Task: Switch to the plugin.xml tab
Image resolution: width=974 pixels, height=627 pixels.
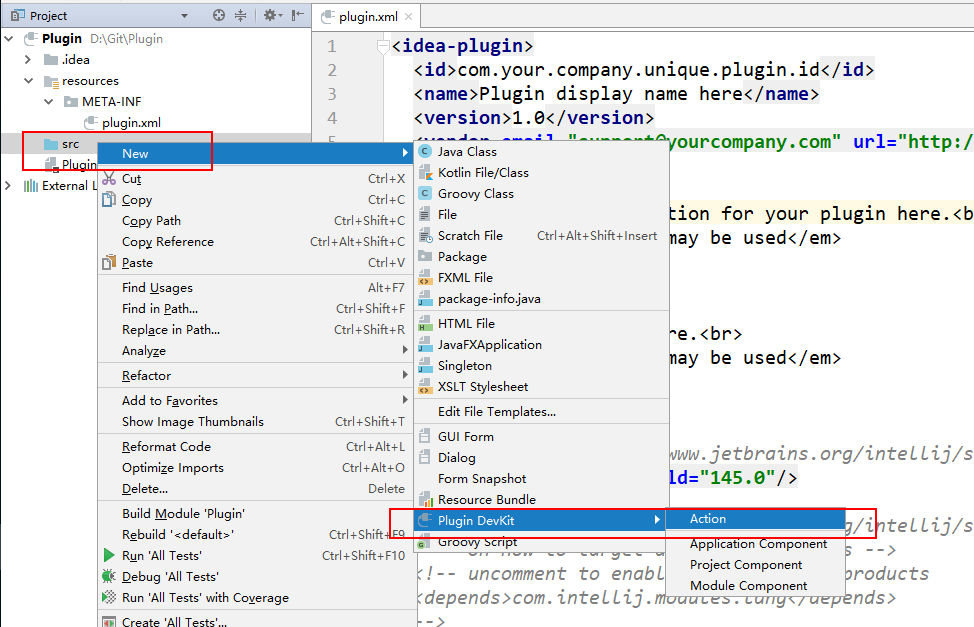Action: pos(368,17)
